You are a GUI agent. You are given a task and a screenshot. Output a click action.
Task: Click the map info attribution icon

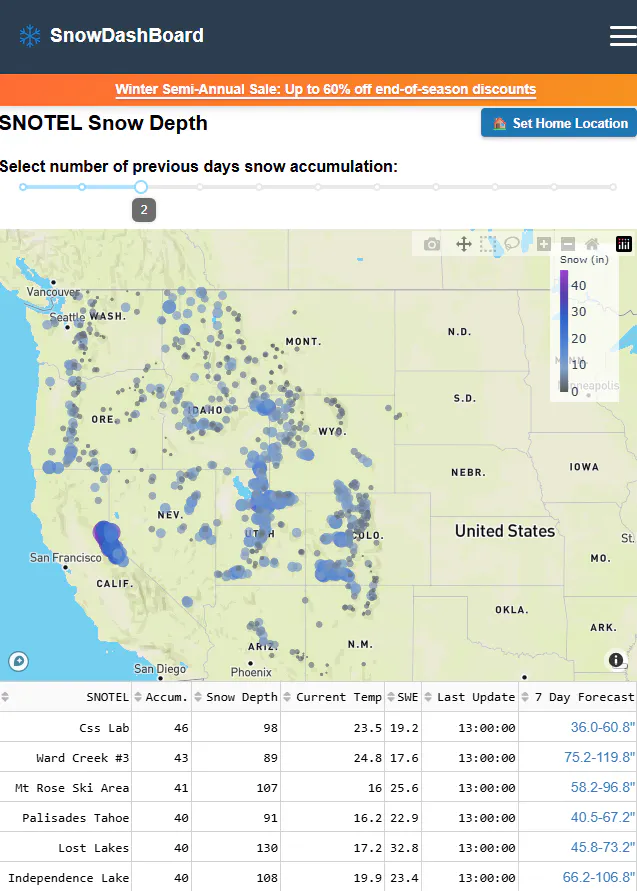click(x=615, y=660)
